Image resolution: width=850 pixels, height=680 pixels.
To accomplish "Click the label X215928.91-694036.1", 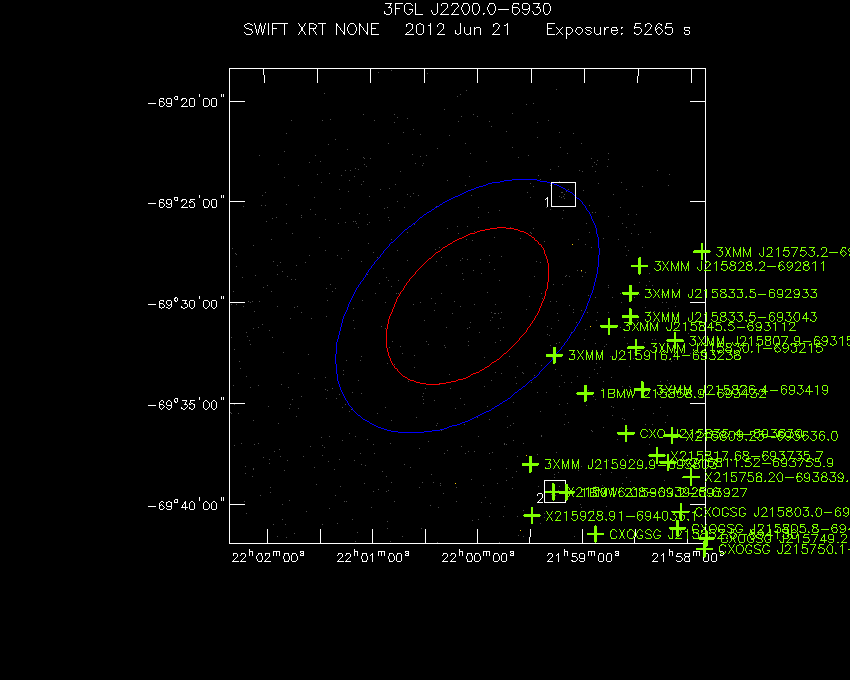I will tap(620, 516).
